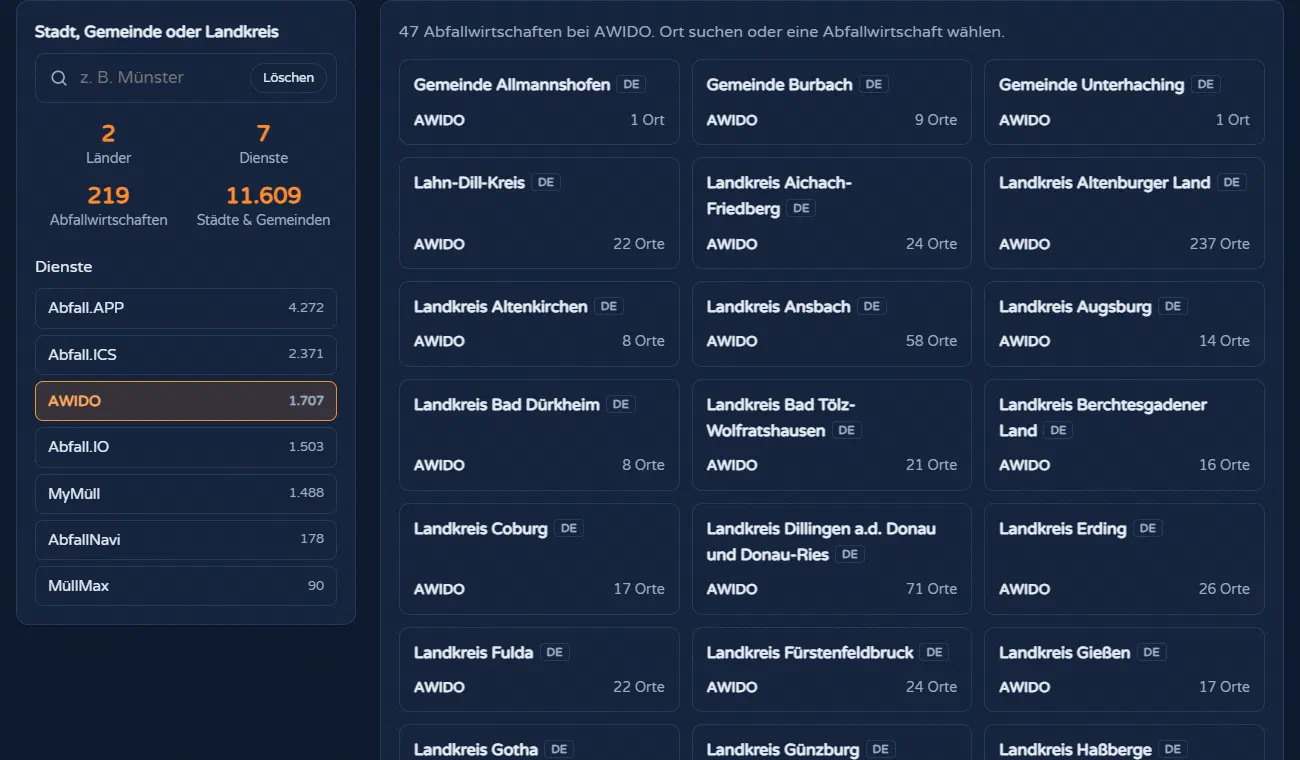Image resolution: width=1300 pixels, height=760 pixels.
Task: Select the AWIDO service filter
Action: [x=186, y=401]
